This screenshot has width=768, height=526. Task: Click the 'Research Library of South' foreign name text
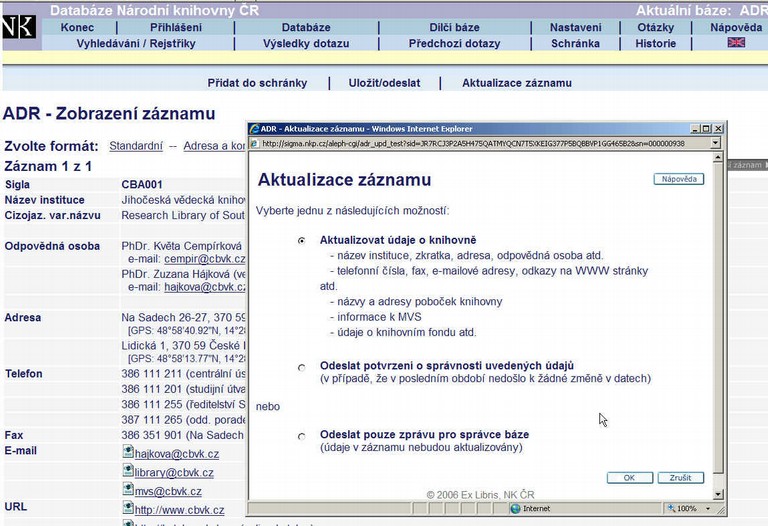tap(183, 215)
